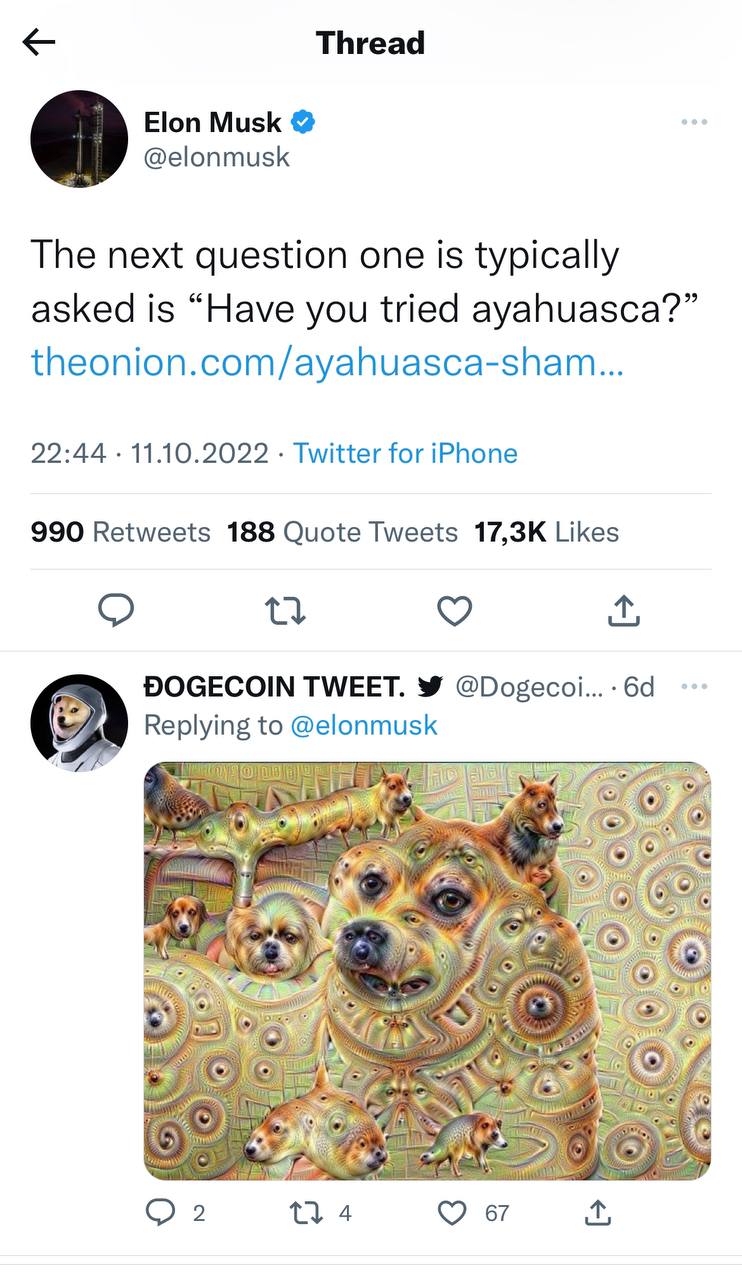
Task: Open Elon Musk's profile picture
Action: point(79,139)
